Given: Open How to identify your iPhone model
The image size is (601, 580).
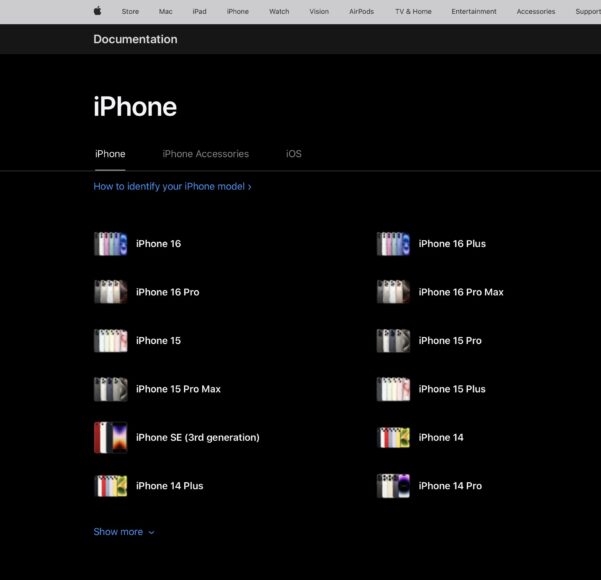Looking at the screenshot, I should click(172, 186).
